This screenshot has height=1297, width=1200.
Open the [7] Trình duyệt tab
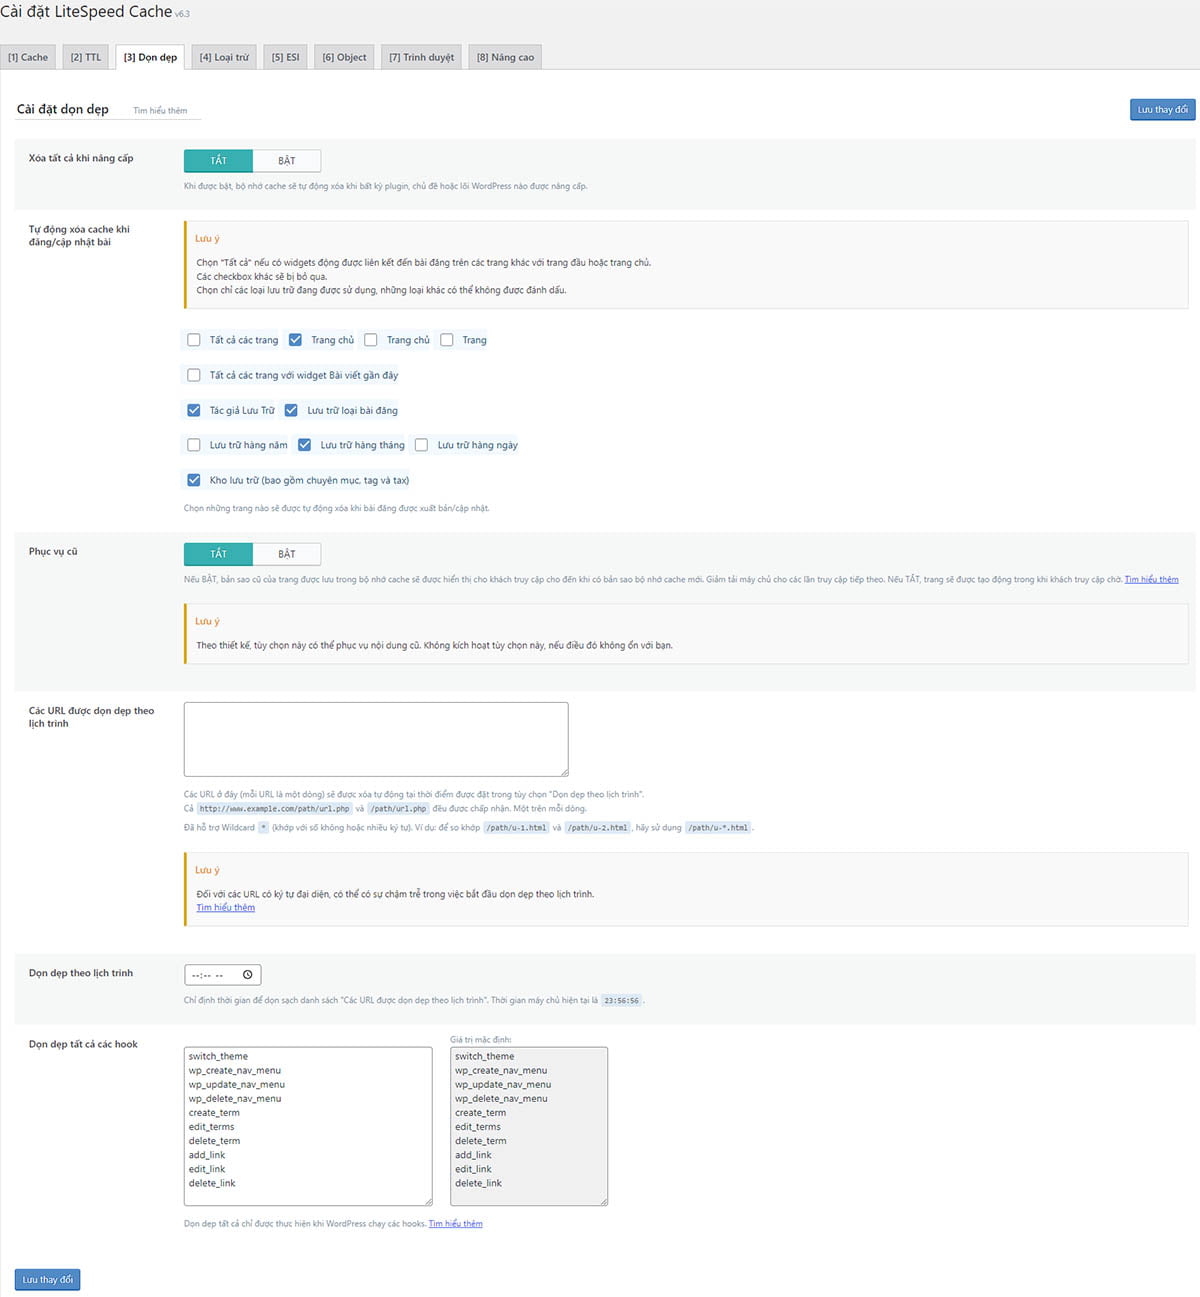pos(422,57)
